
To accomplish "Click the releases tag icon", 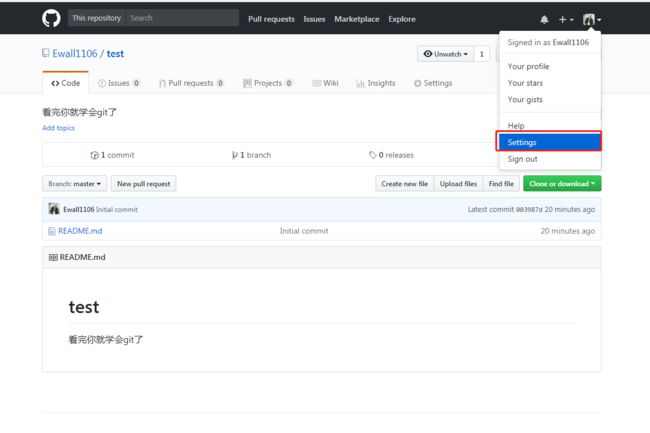I will click(373, 155).
